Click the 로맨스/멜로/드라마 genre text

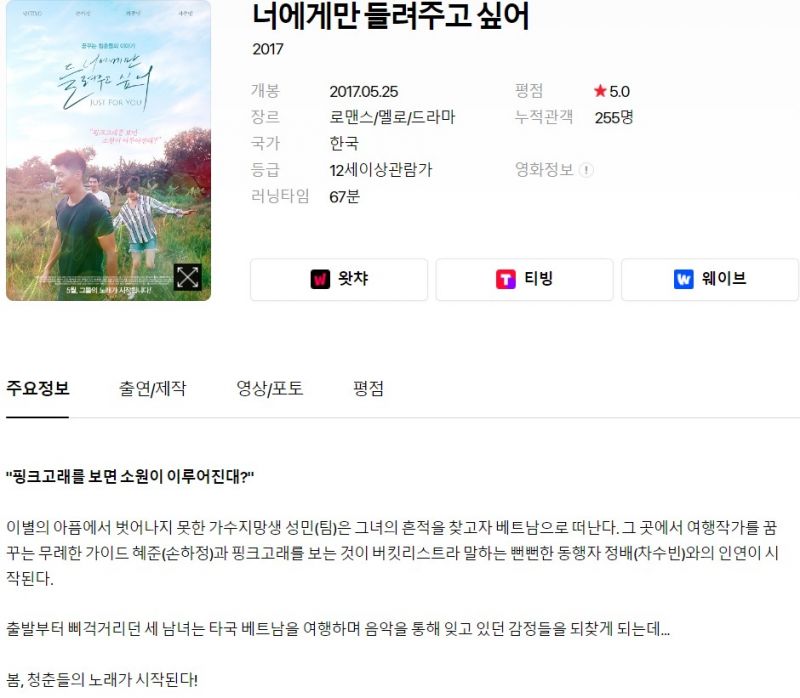pyautogui.click(x=392, y=117)
